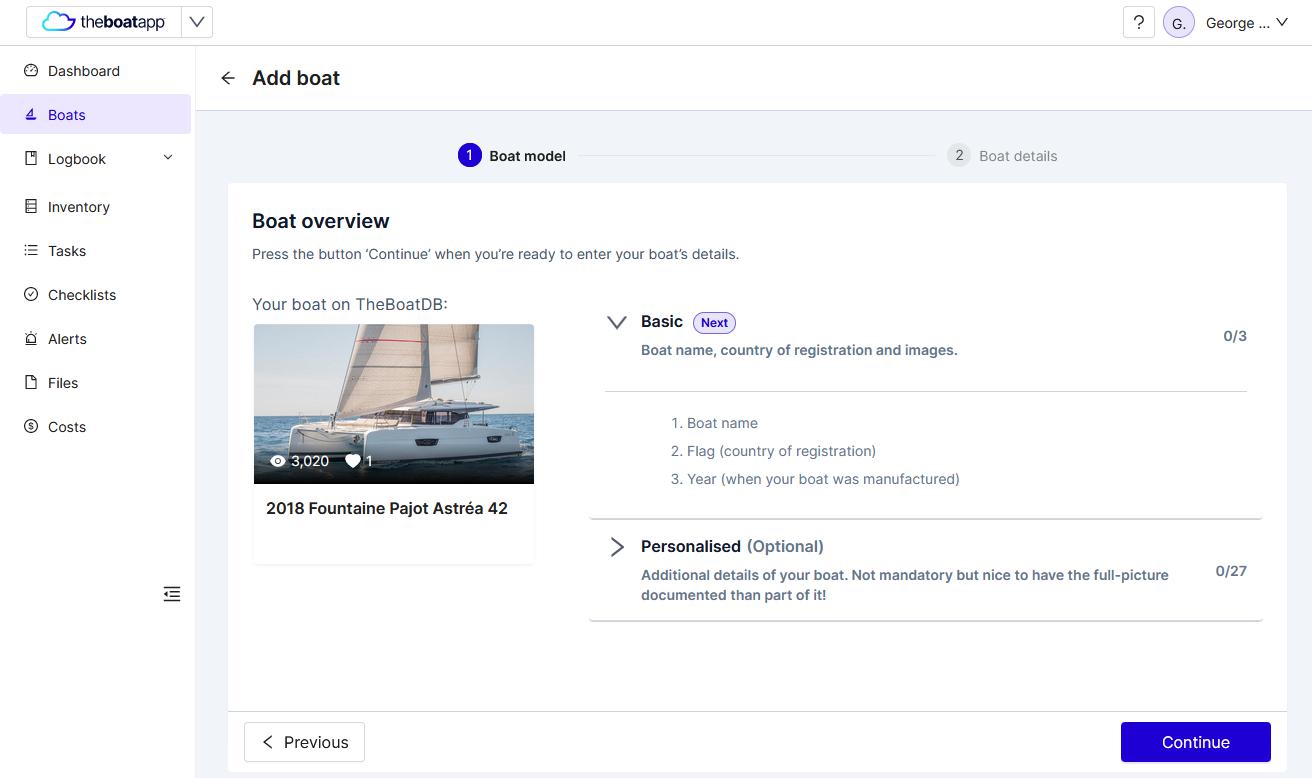Open dropdown next to theboatapp logo

click(x=197, y=22)
